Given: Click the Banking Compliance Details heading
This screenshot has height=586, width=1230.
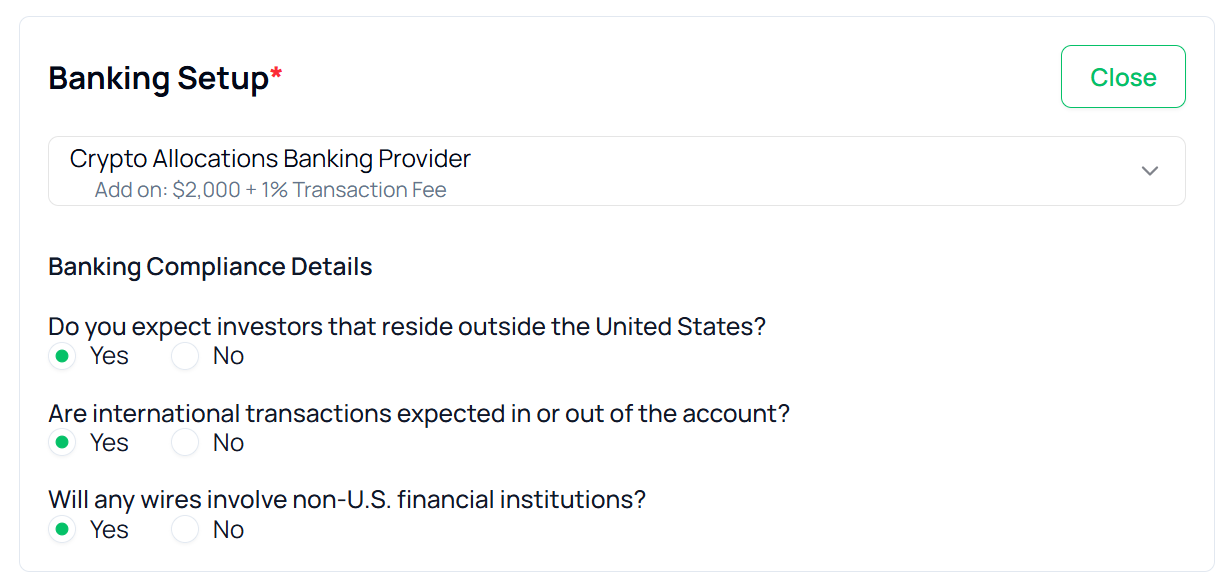Looking at the screenshot, I should 210,267.
